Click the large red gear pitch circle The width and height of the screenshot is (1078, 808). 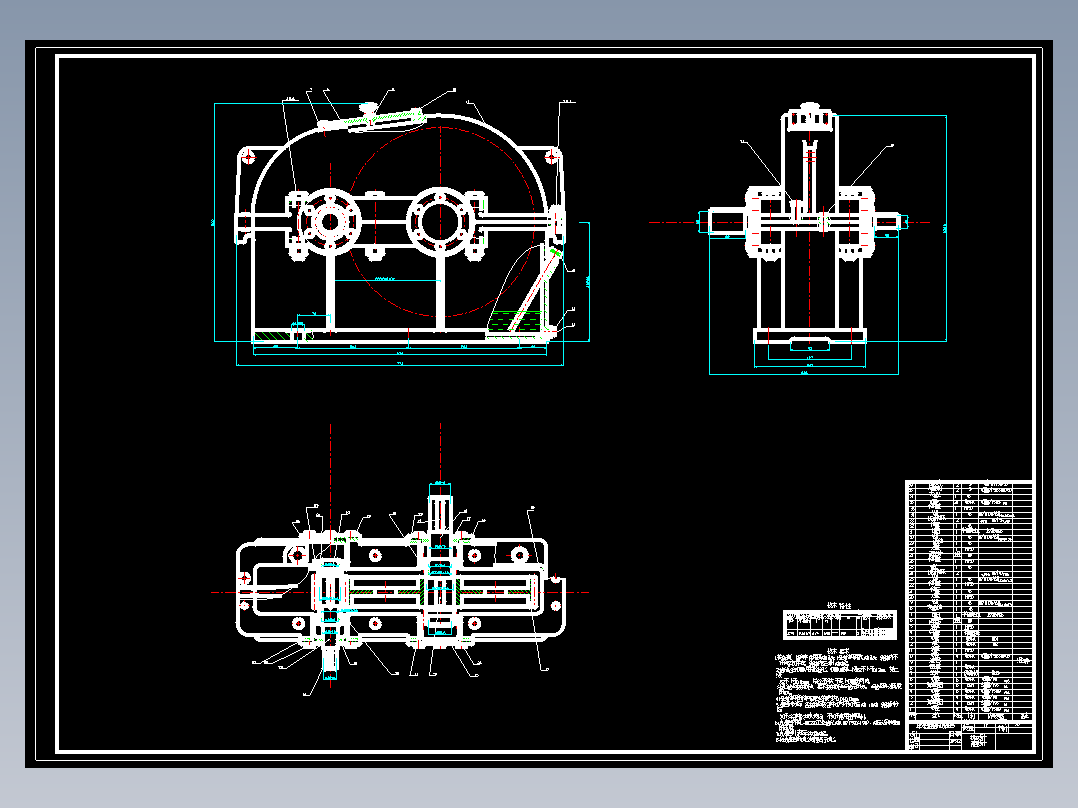pyautogui.click(x=441, y=222)
